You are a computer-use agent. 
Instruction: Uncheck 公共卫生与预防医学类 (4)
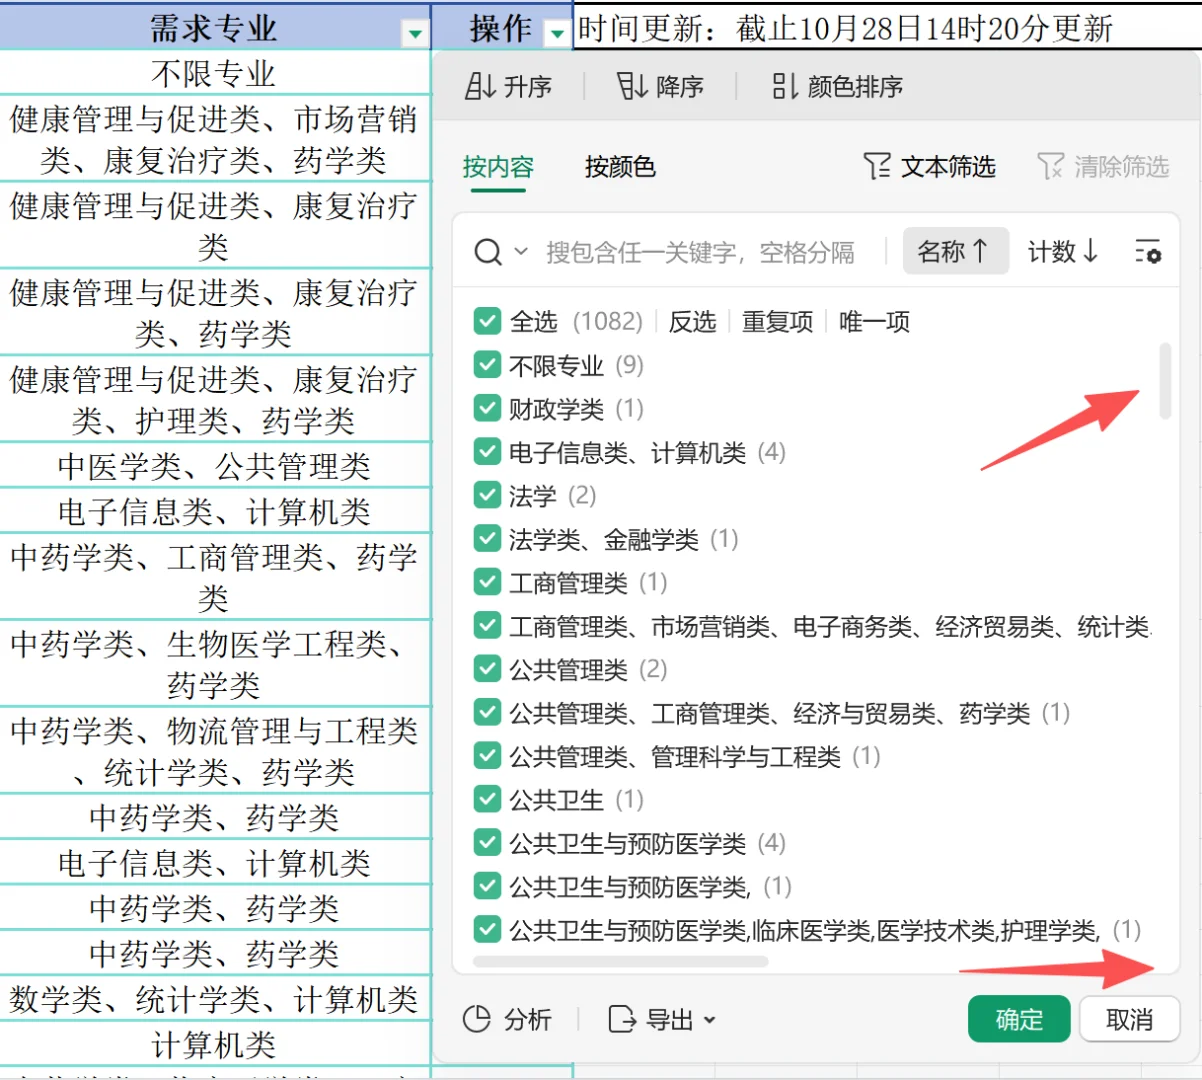pyautogui.click(x=487, y=843)
